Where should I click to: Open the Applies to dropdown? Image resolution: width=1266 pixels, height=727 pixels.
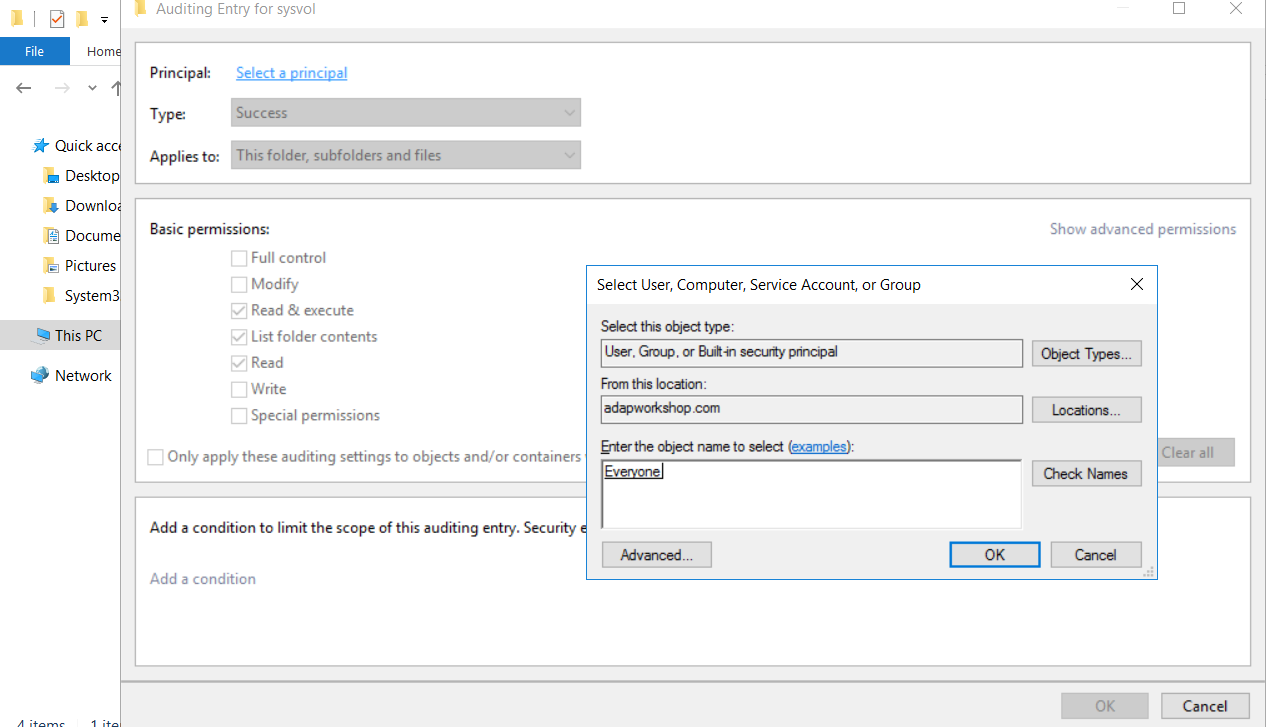click(406, 155)
